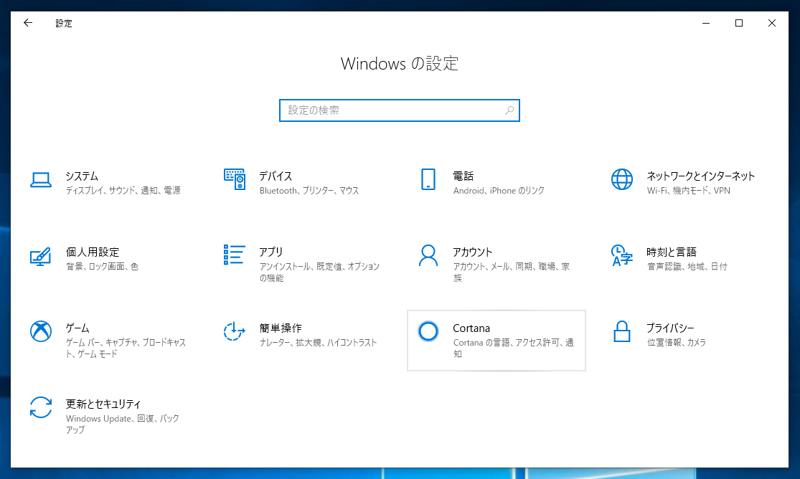Click '位置情報、カメラ' description
The width and height of the screenshot is (800, 479).
tap(677, 342)
